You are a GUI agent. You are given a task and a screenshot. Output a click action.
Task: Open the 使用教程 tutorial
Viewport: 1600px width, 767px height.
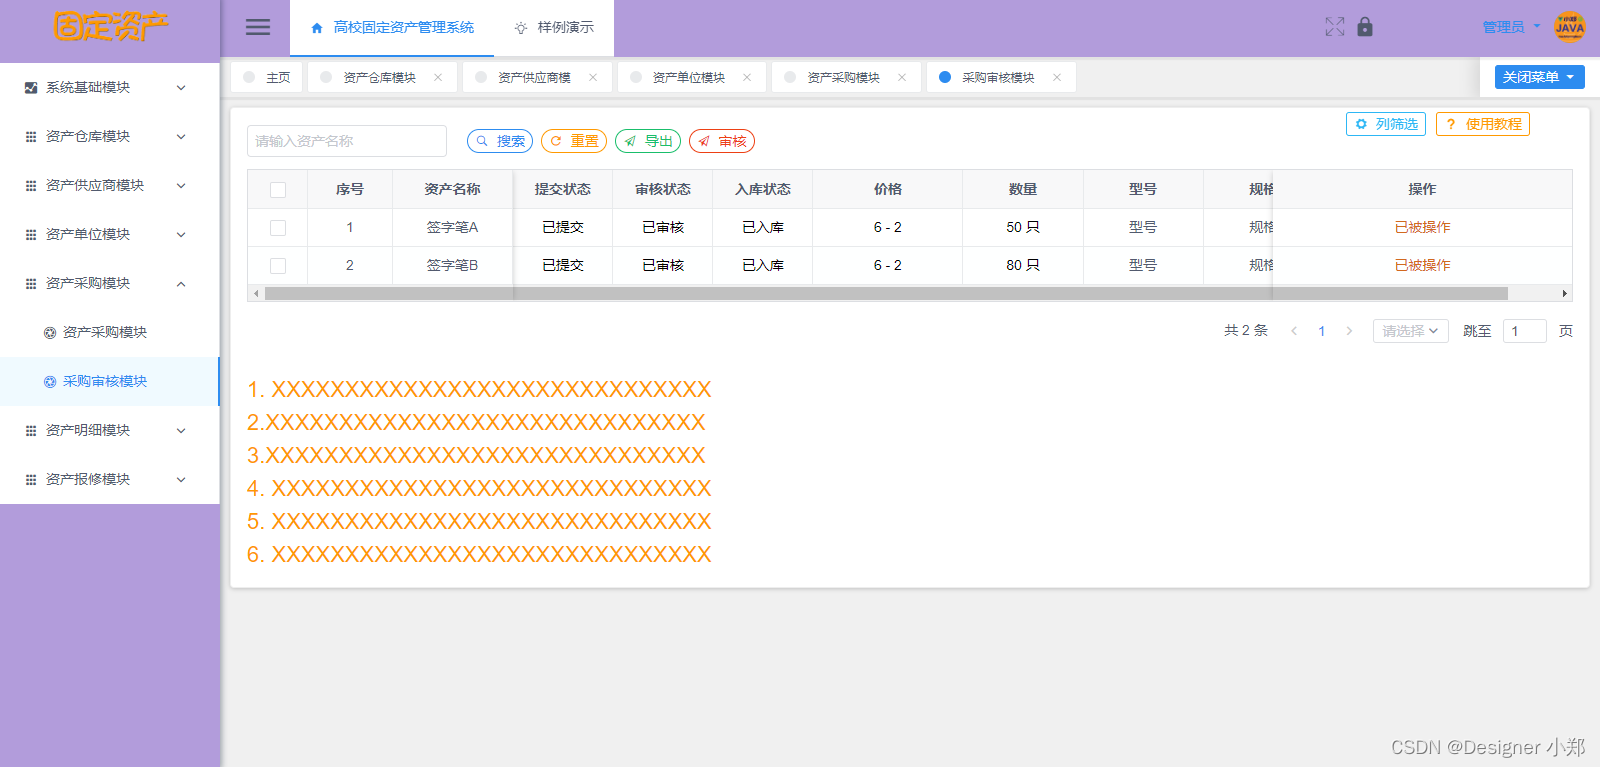click(x=1483, y=124)
